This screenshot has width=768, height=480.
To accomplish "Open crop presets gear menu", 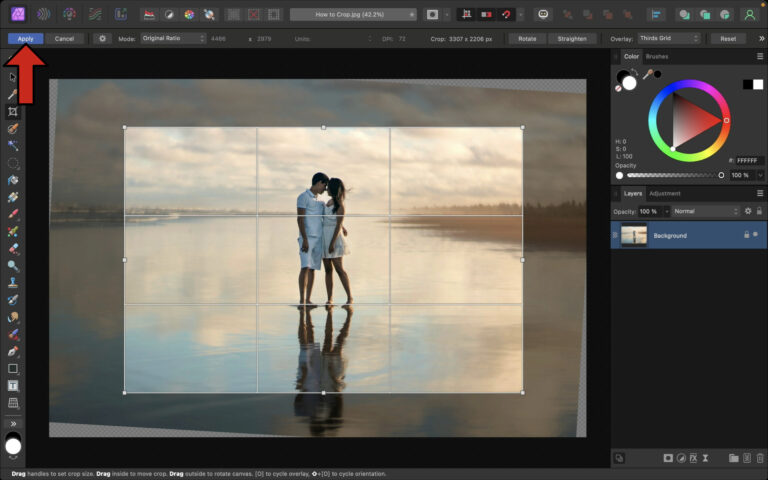I will click(102, 39).
